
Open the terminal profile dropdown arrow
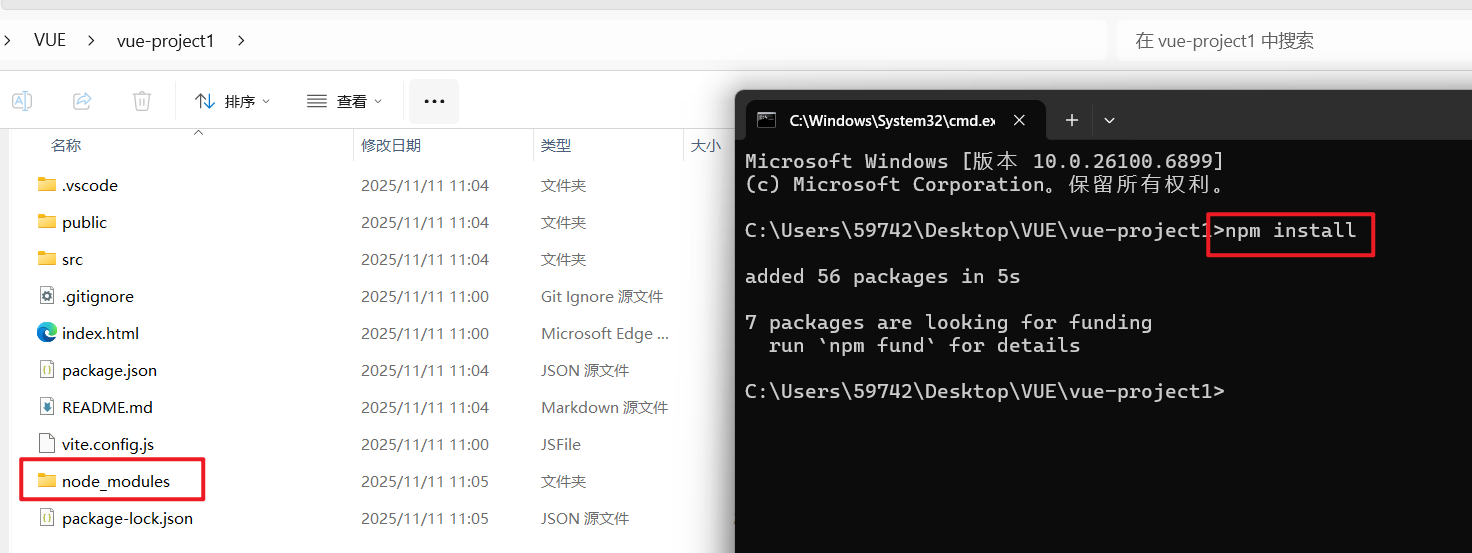[x=1109, y=120]
